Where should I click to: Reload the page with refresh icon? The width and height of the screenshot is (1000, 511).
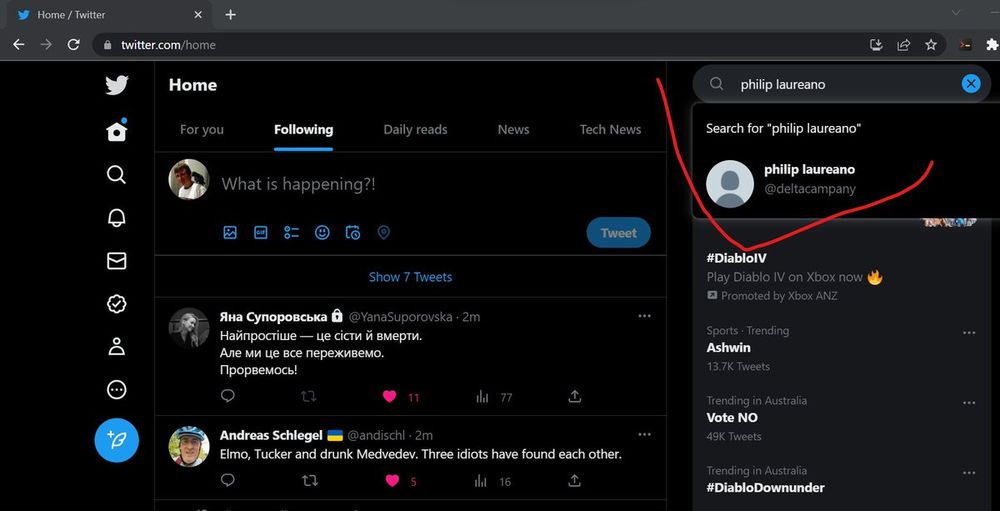tap(73, 45)
